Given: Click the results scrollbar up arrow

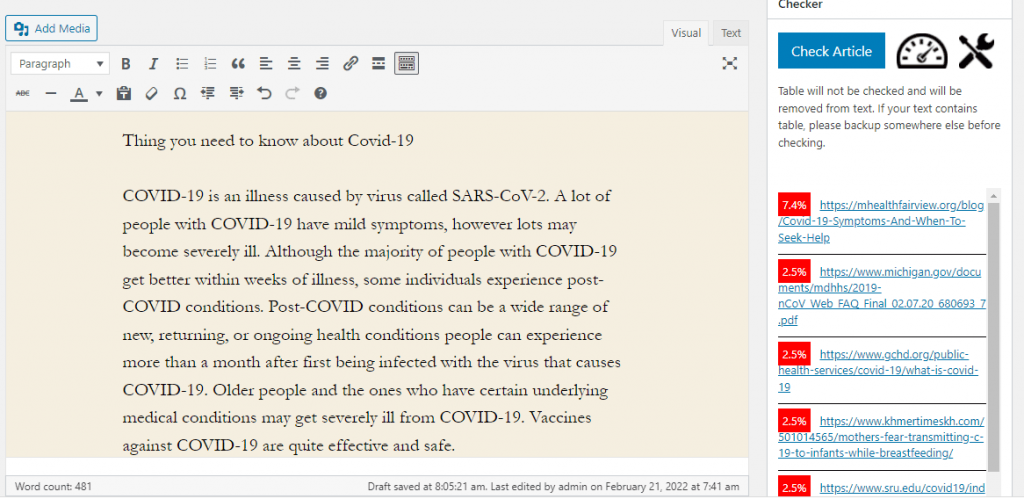Looking at the screenshot, I should pyautogui.click(x=994, y=195).
